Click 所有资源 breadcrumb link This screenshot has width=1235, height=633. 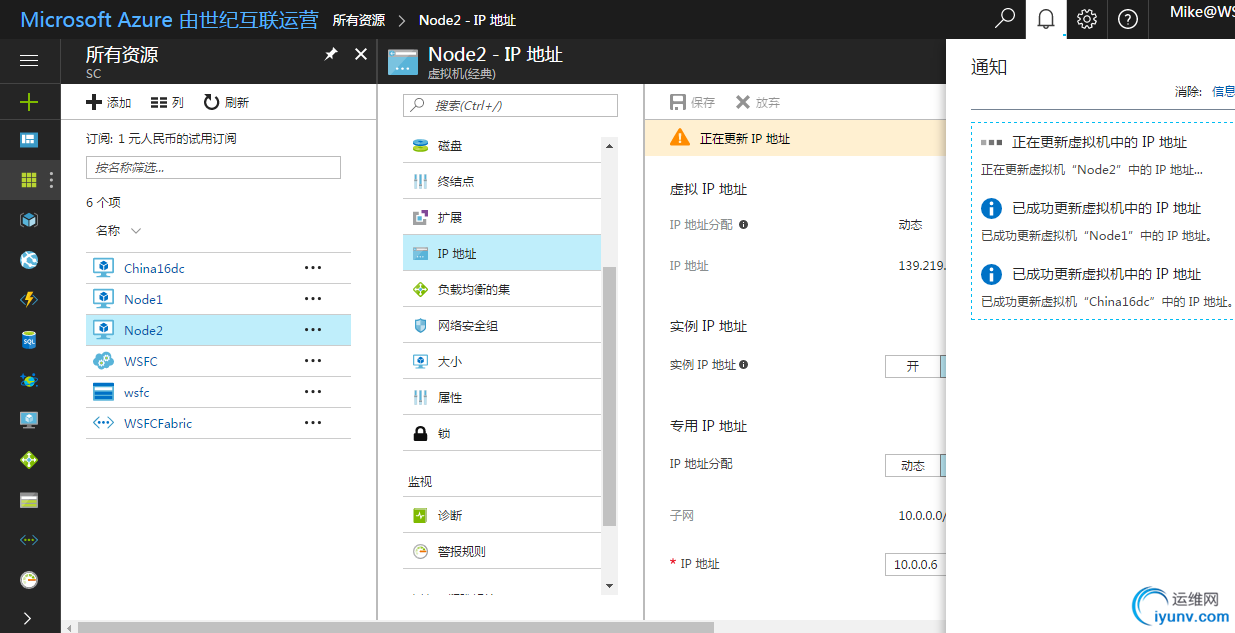[x=358, y=20]
